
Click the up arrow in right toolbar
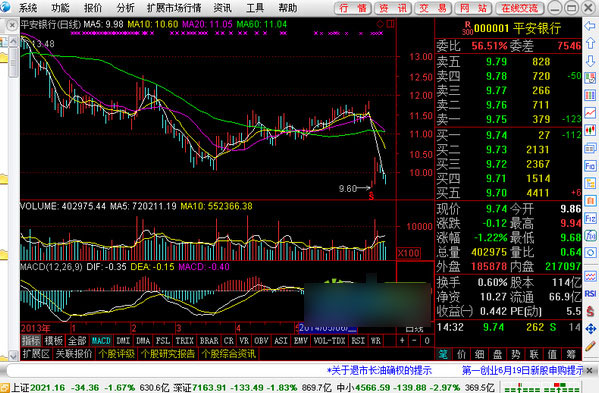(590, 43)
